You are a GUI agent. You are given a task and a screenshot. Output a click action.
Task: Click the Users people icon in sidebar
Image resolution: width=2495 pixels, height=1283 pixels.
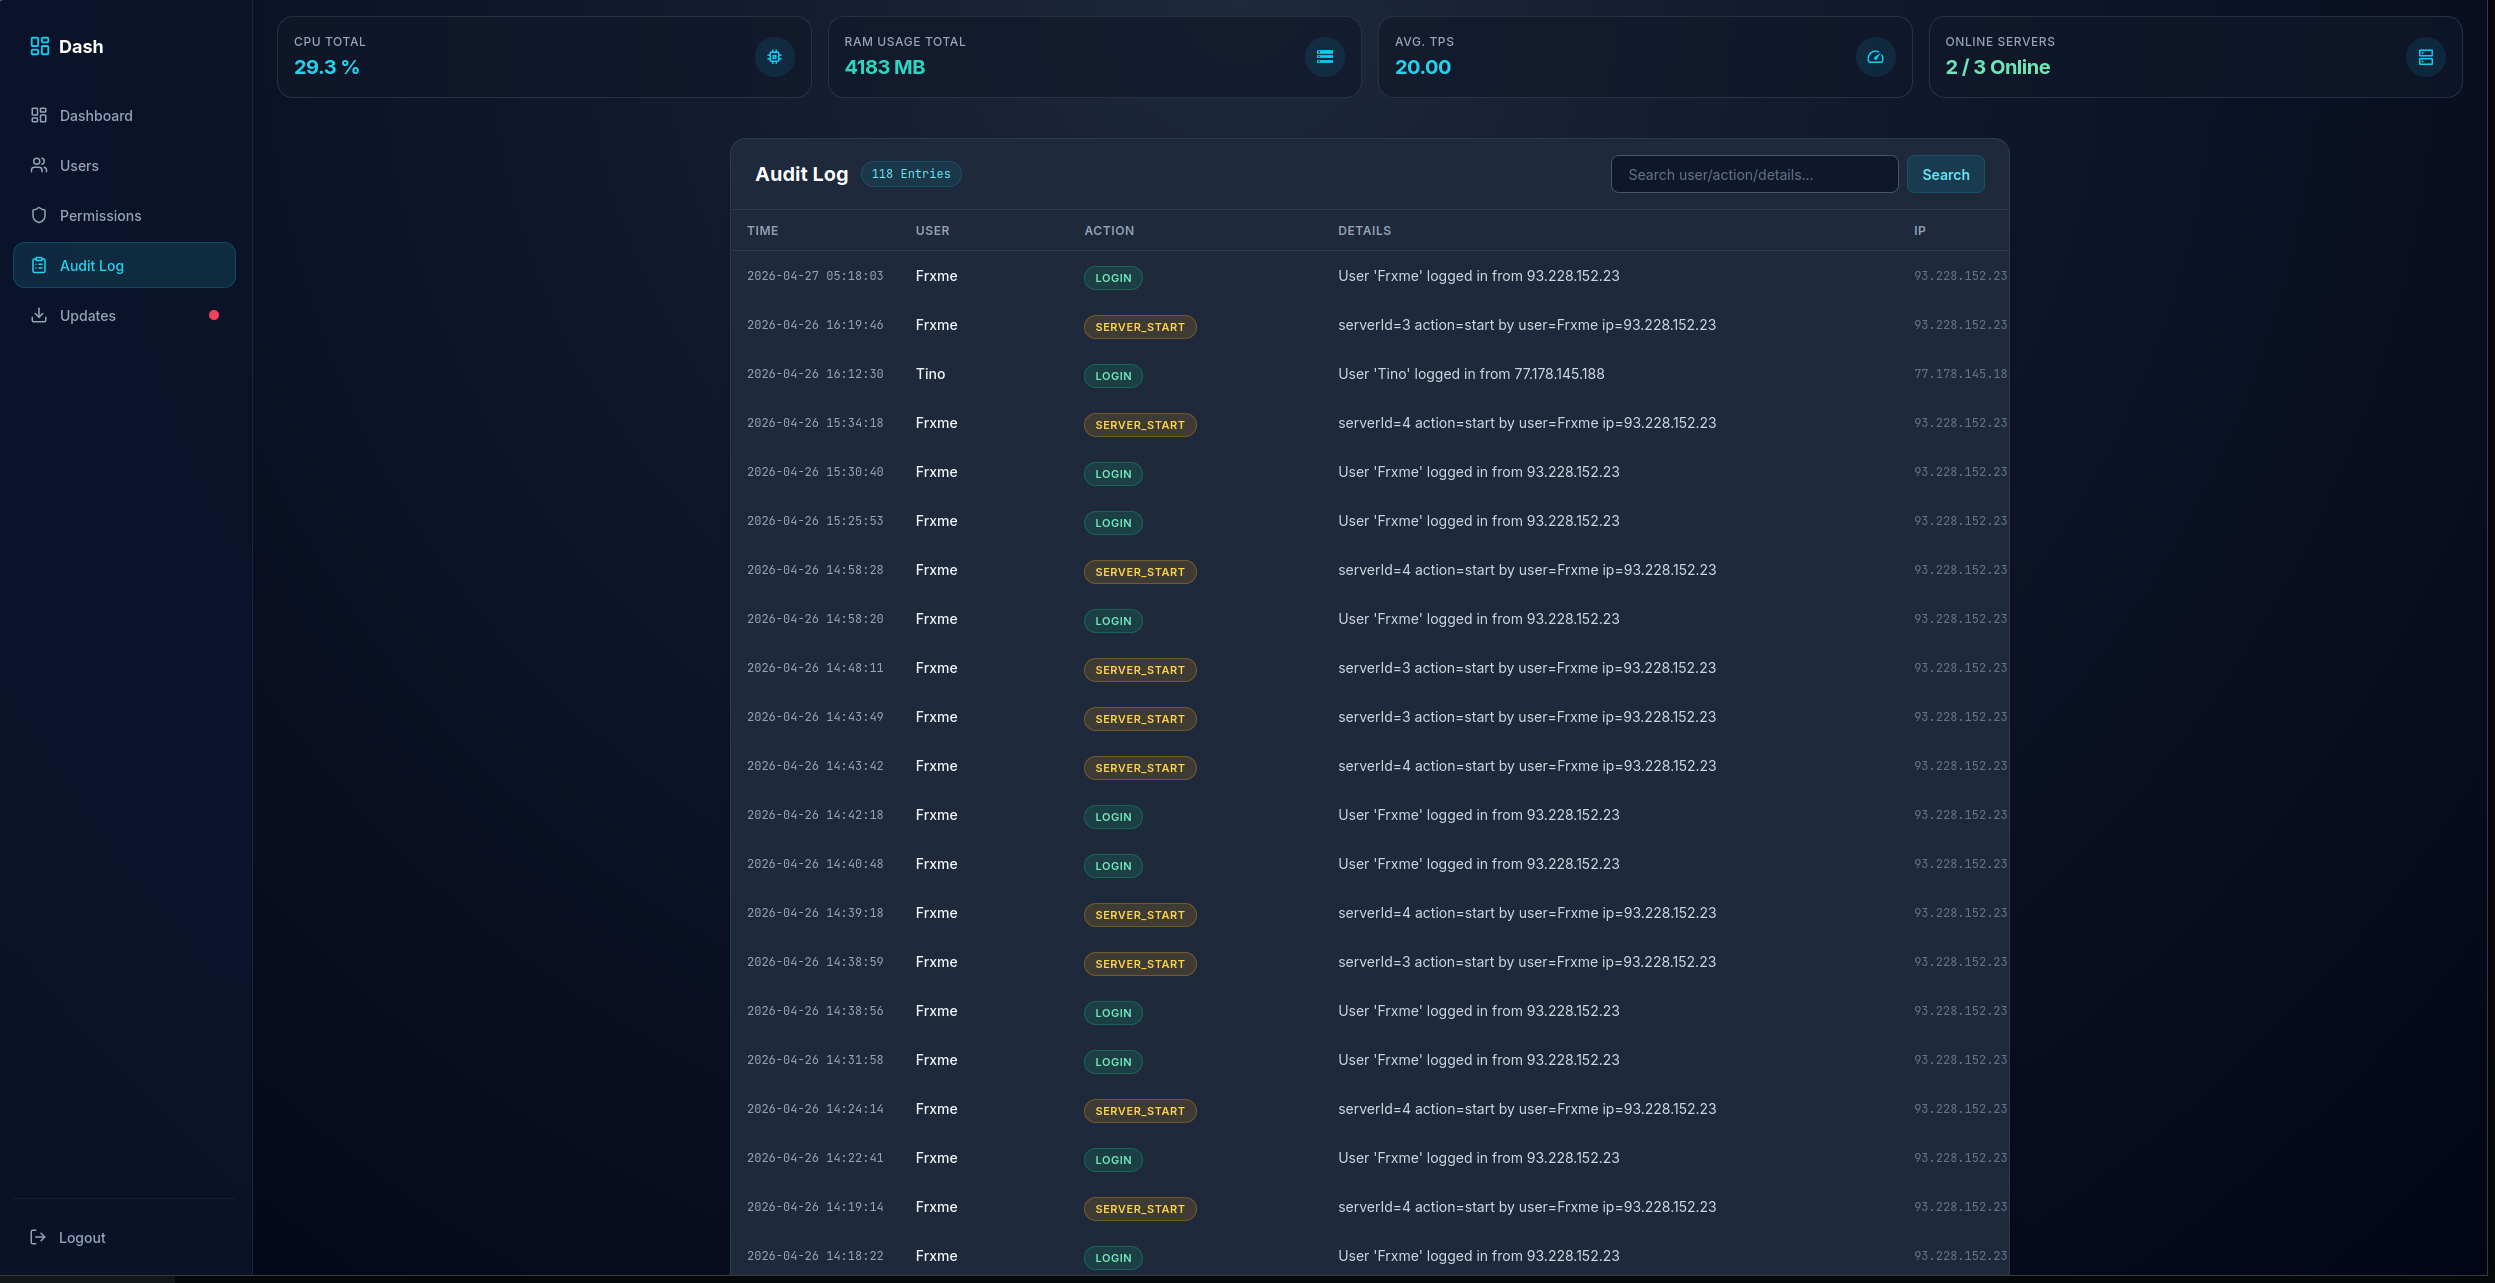39,166
